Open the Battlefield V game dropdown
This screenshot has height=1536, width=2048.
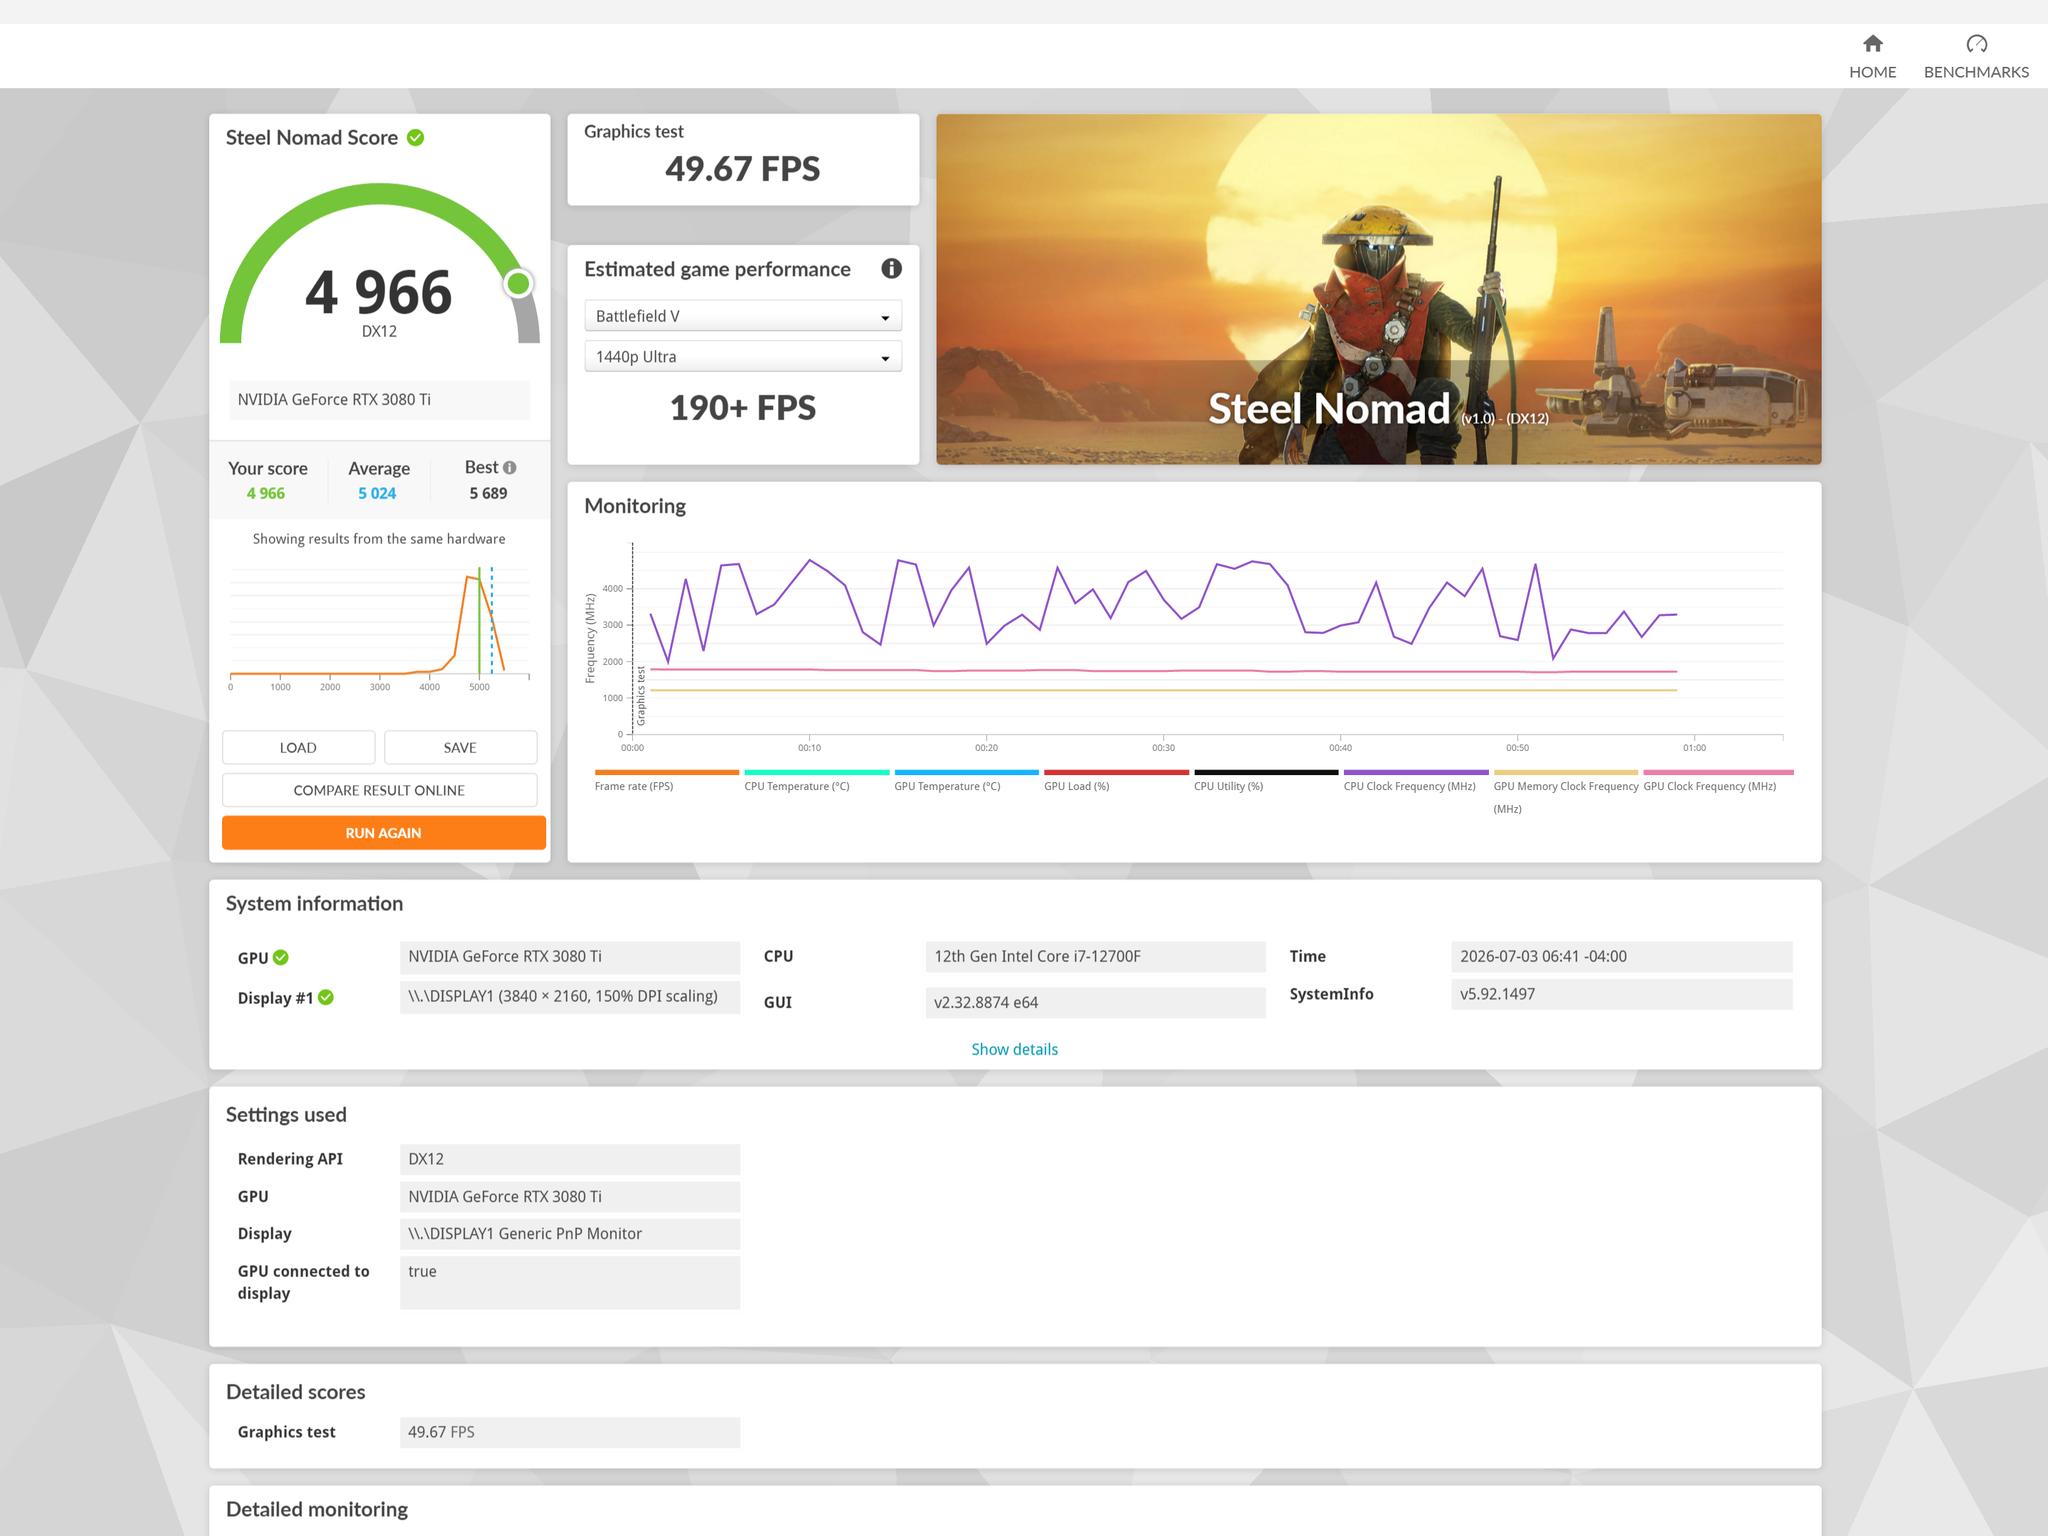(x=743, y=316)
